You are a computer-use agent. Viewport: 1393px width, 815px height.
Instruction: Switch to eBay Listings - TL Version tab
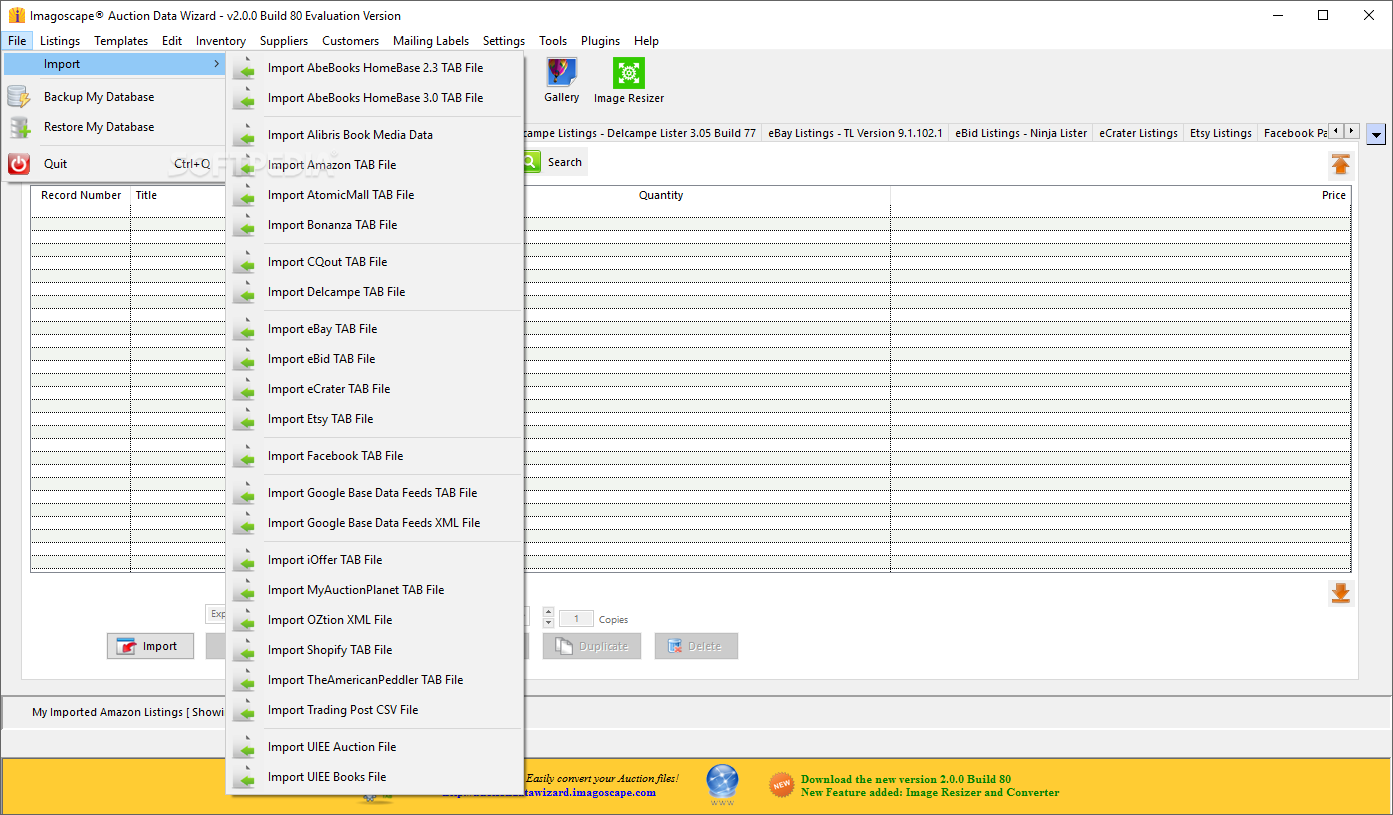click(855, 133)
